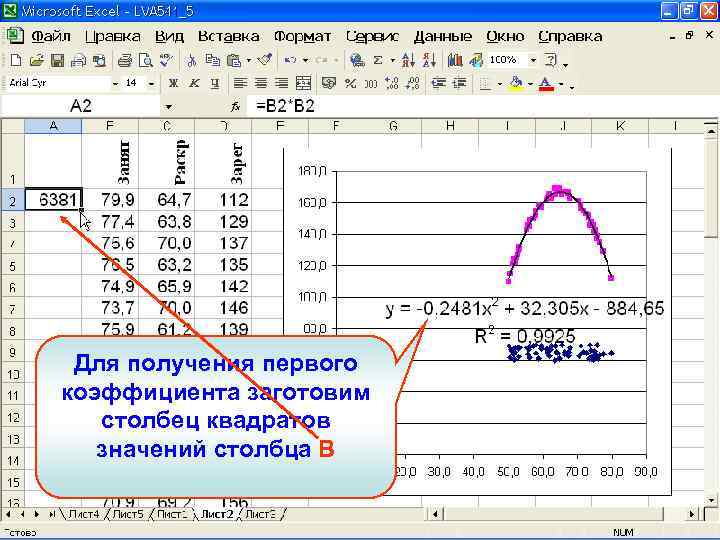Open the Формат menu
Screen dimensions: 720x540
[303, 36]
